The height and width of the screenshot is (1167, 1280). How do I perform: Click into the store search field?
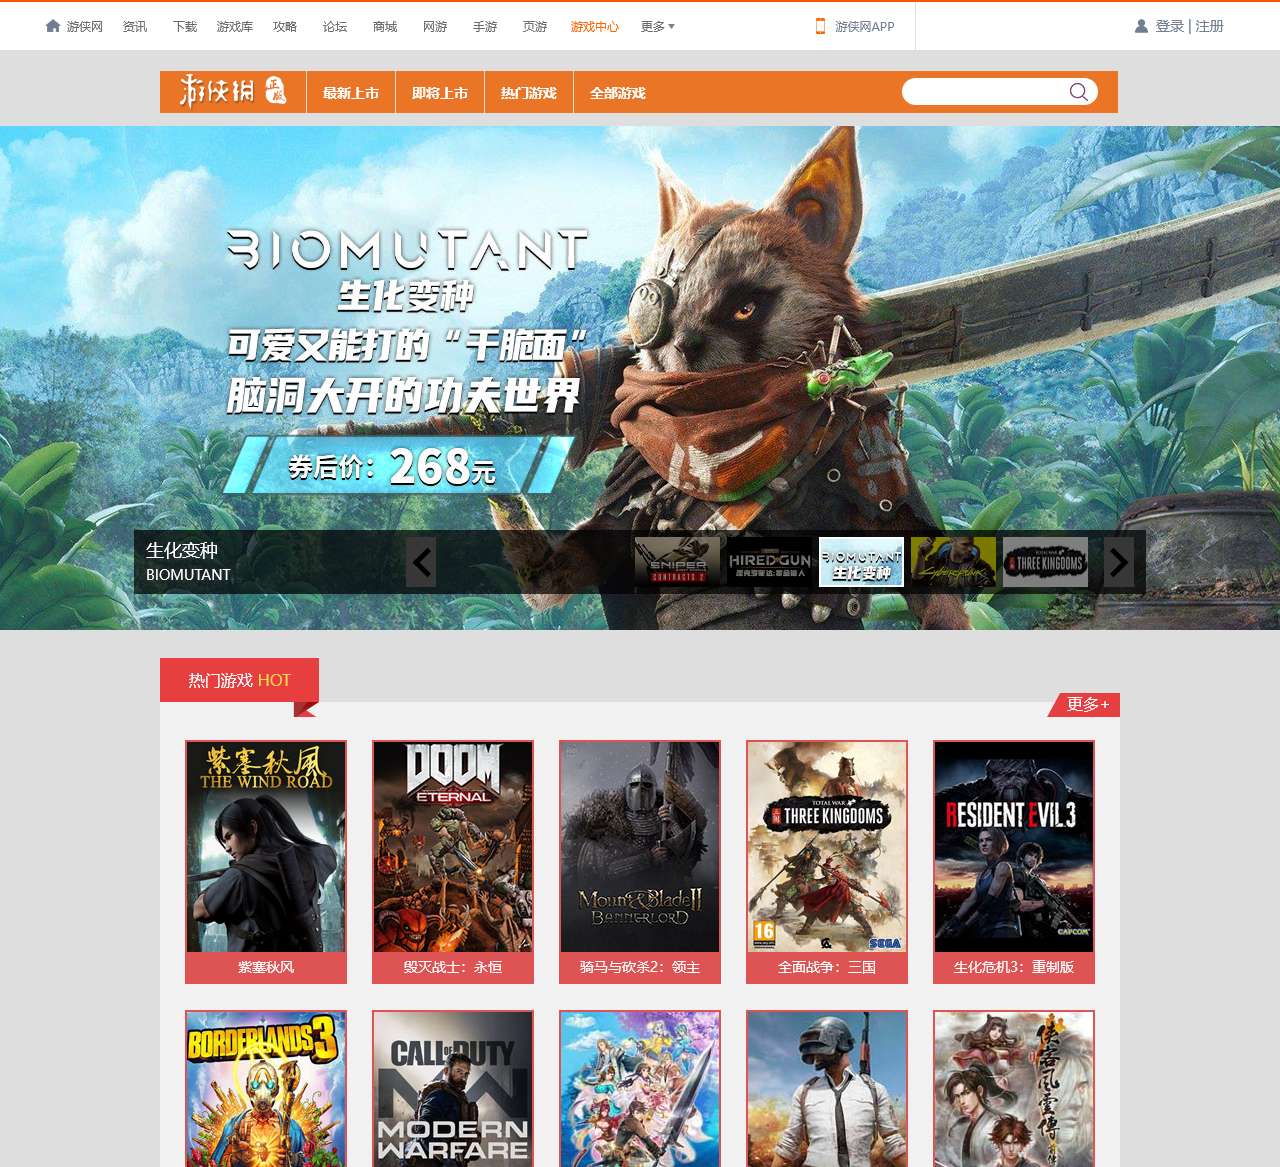tap(985, 92)
